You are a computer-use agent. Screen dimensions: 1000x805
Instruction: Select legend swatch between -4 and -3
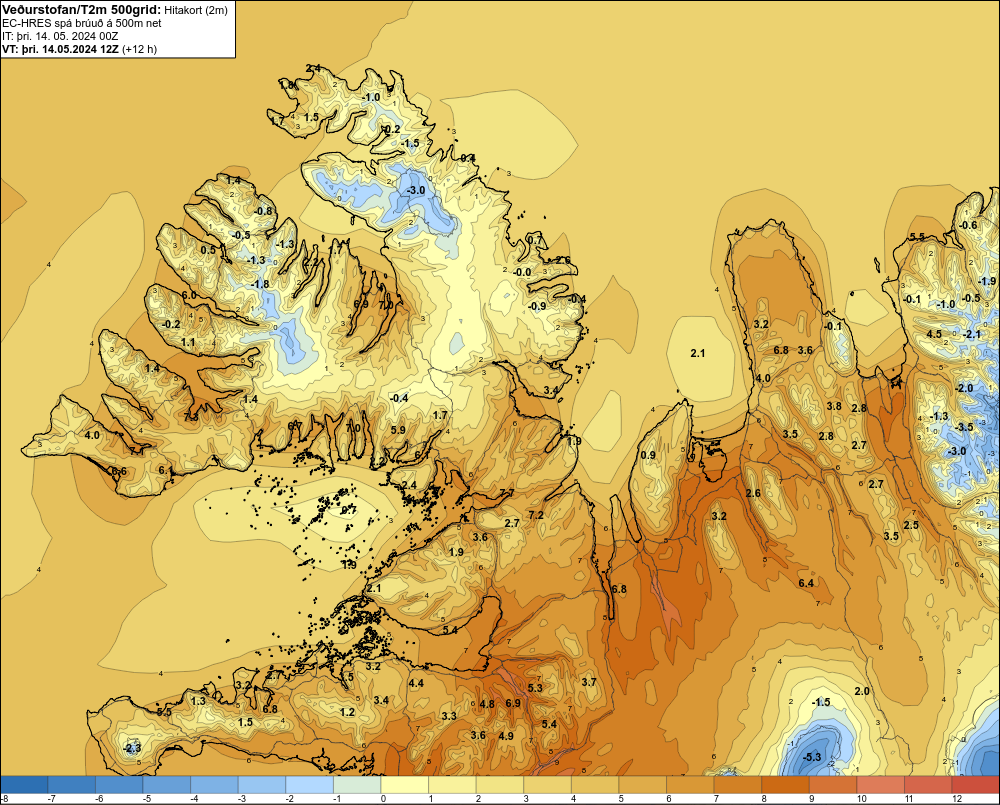(x=214, y=784)
